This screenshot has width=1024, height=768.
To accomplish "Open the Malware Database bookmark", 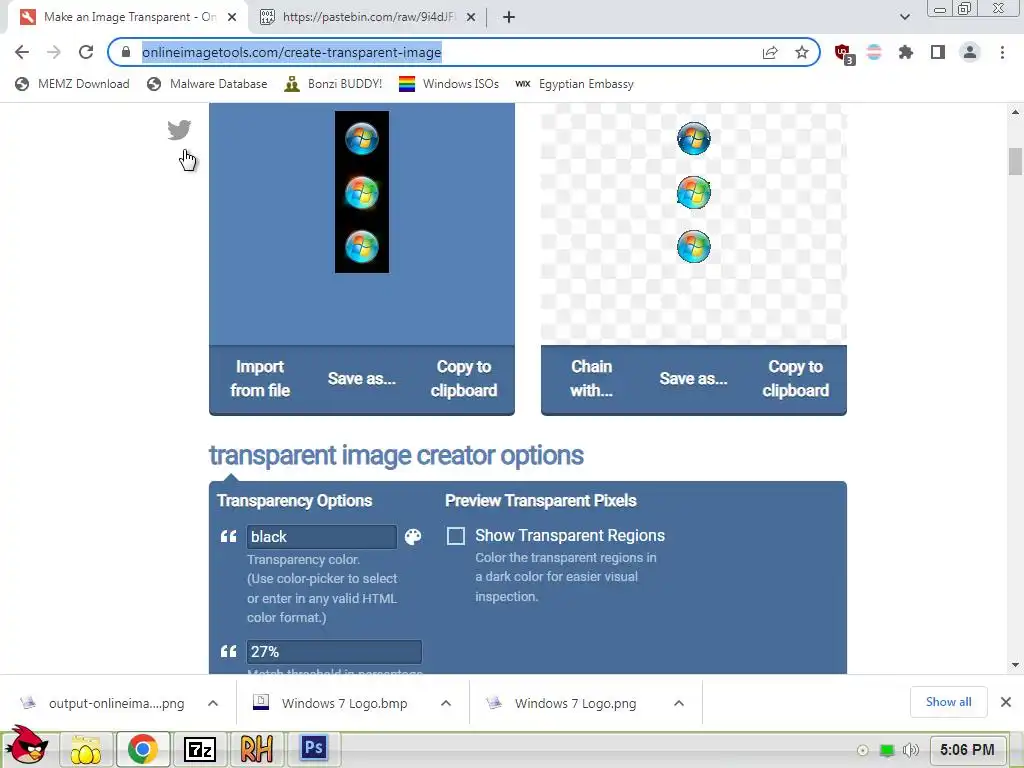I will [x=207, y=84].
